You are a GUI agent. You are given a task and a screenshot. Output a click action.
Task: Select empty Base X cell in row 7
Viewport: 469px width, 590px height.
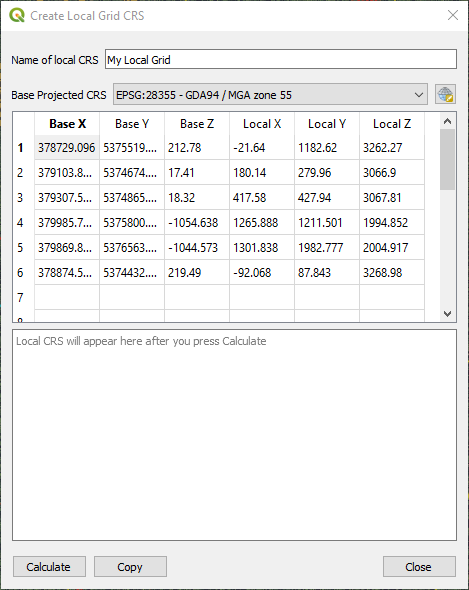point(67,297)
